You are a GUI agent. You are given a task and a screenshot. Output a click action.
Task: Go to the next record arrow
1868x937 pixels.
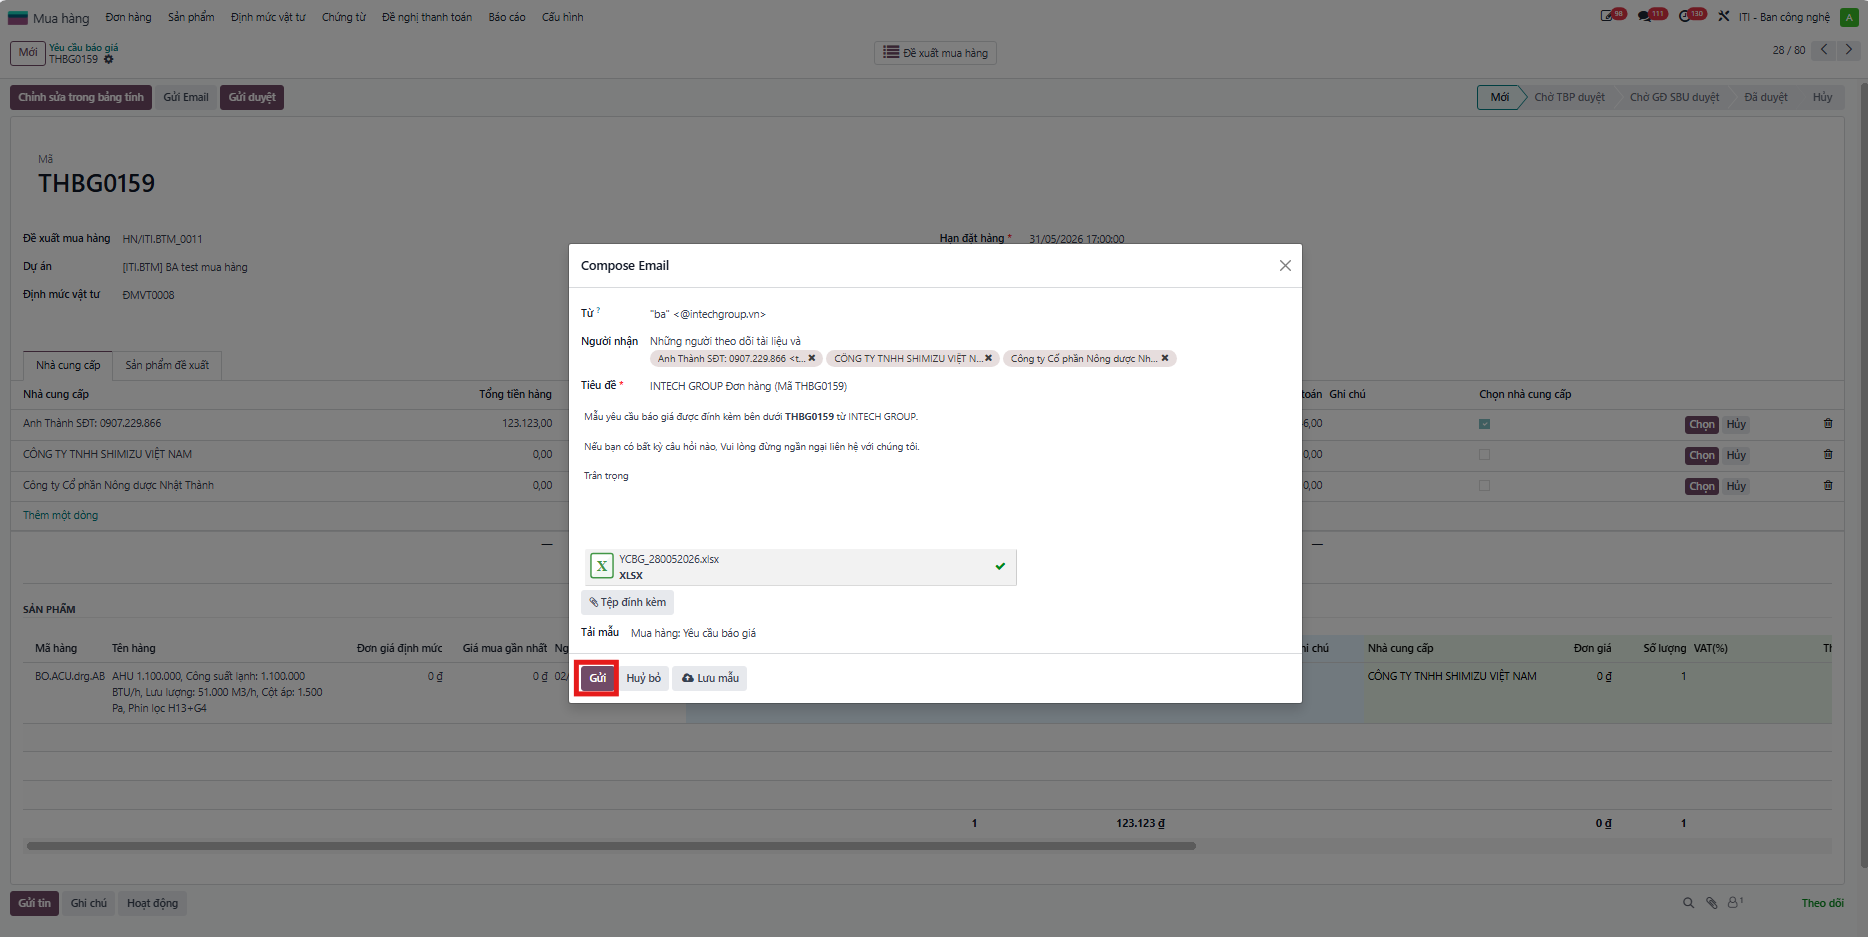coord(1849,50)
